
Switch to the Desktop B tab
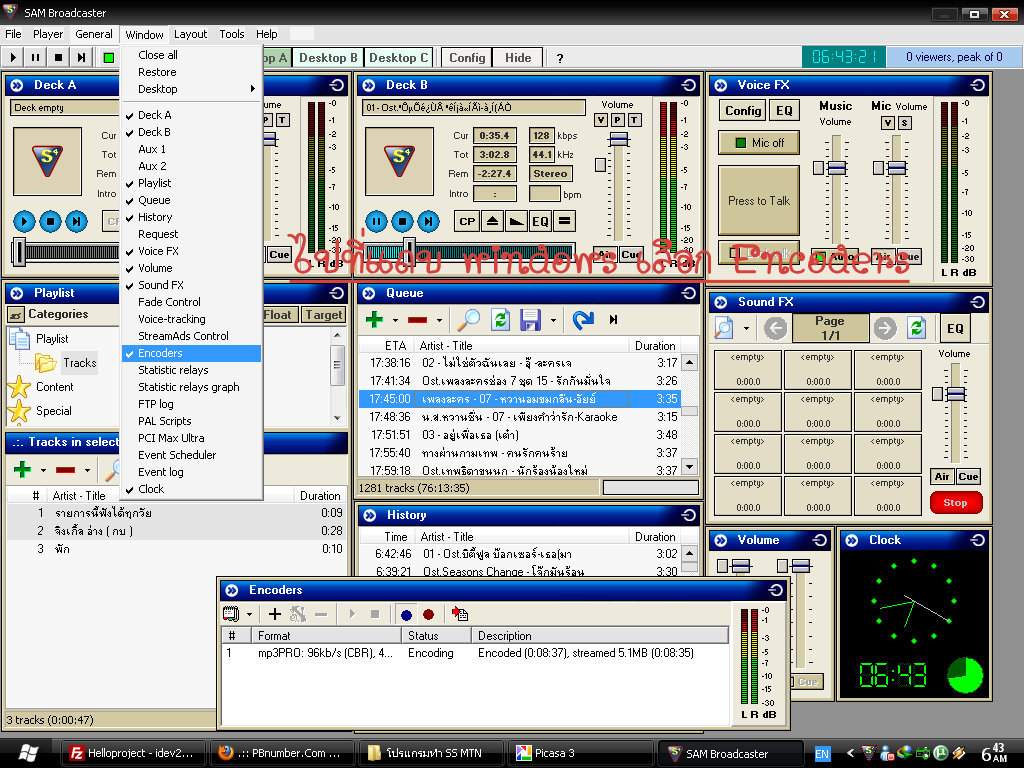327,58
